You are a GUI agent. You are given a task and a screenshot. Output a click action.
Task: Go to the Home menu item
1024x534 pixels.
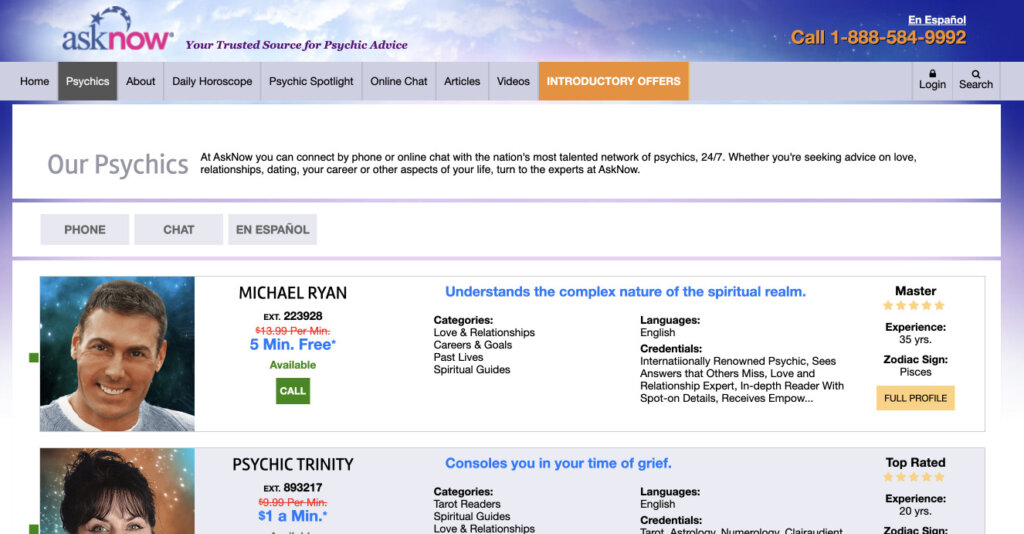[x=35, y=81]
